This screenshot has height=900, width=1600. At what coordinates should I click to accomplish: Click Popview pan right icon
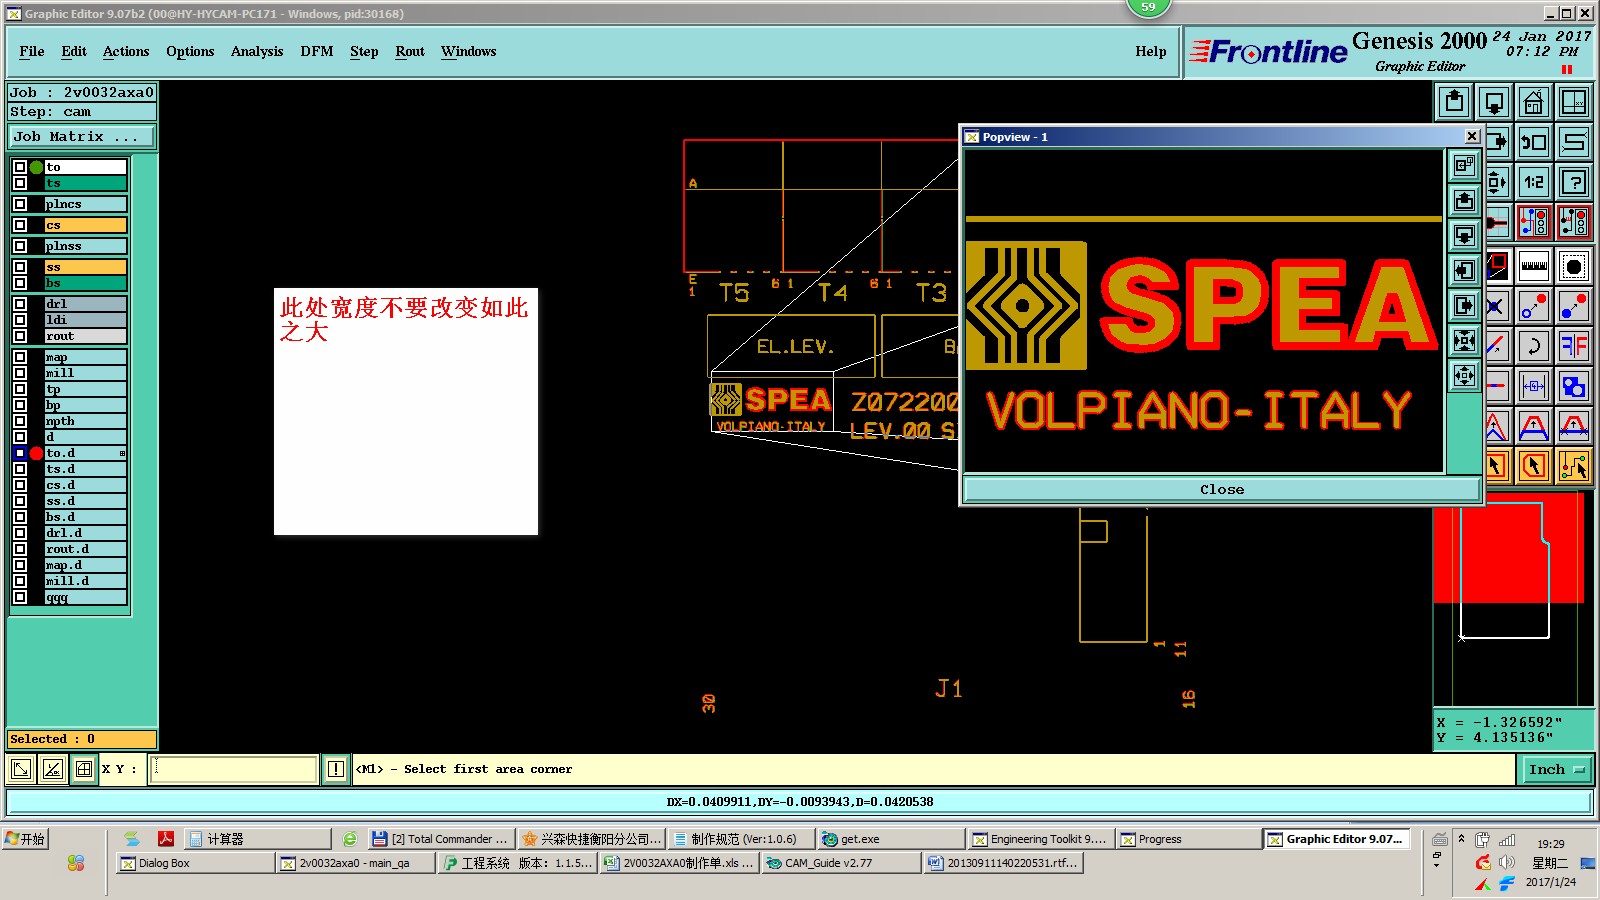(1464, 306)
